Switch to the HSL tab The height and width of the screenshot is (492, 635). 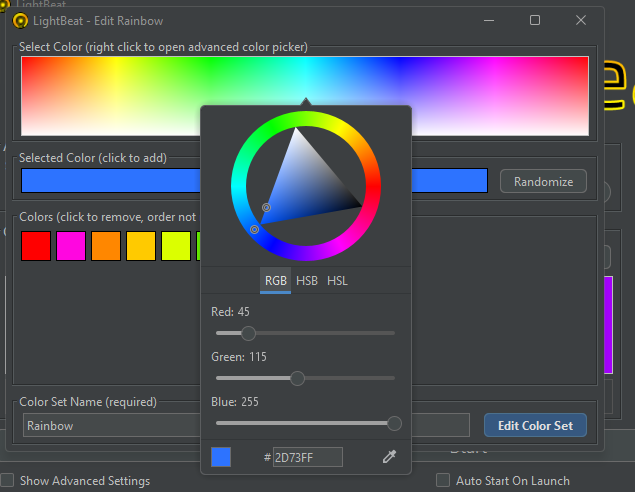pos(338,281)
